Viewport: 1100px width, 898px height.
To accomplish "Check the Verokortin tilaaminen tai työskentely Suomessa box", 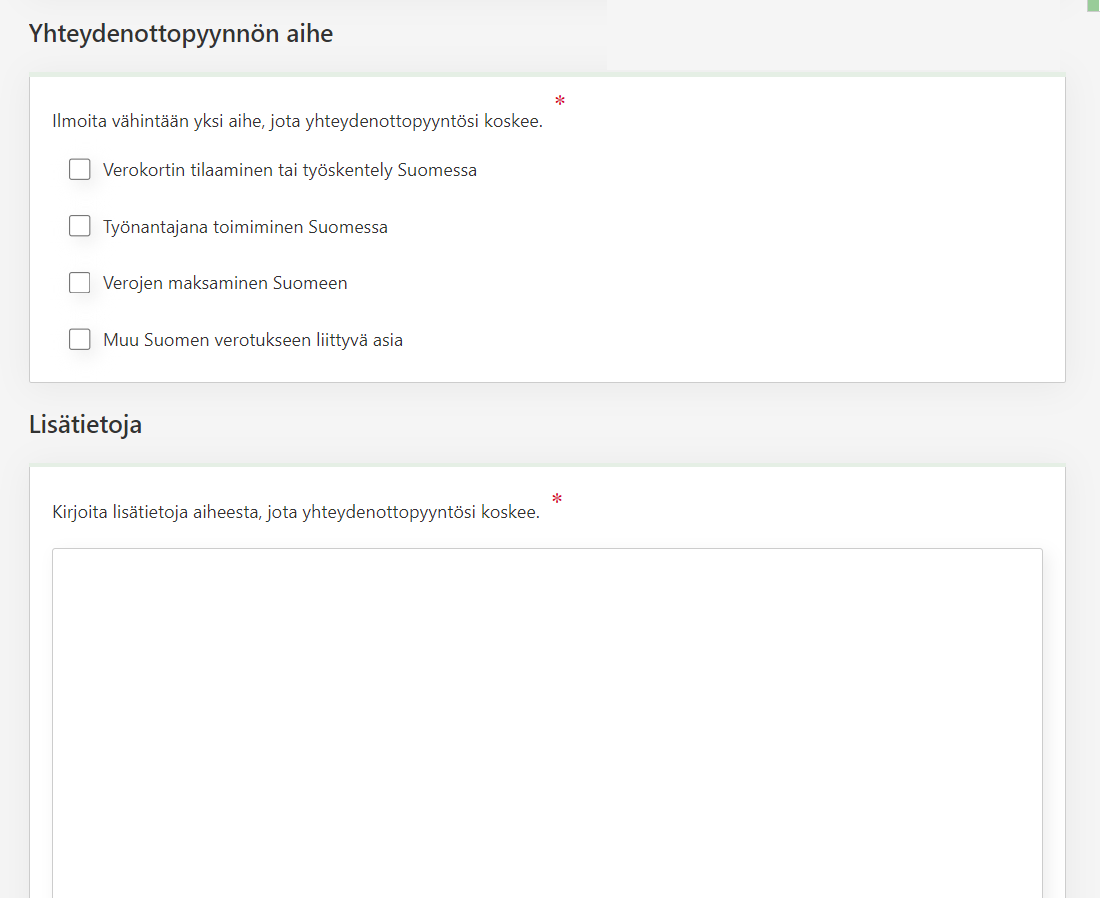I will (x=80, y=170).
